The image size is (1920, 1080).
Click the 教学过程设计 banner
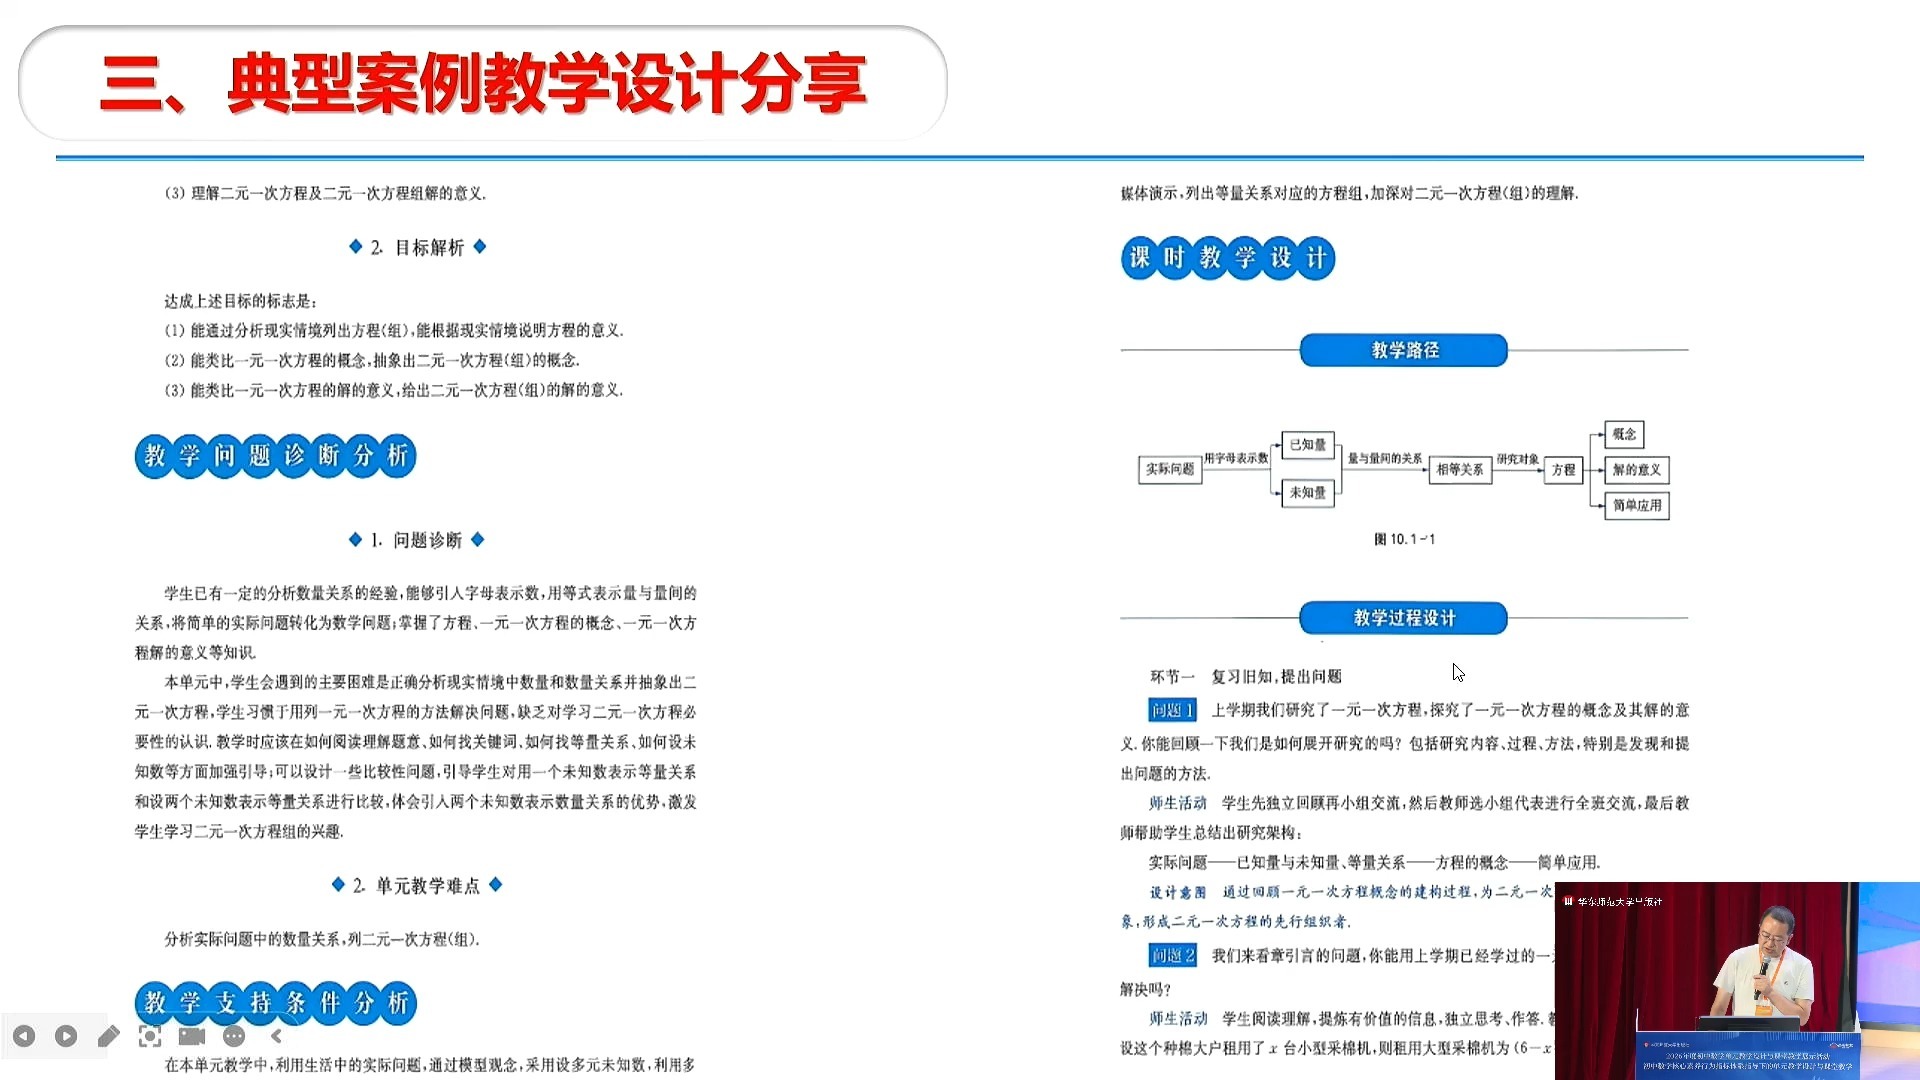(x=1404, y=618)
